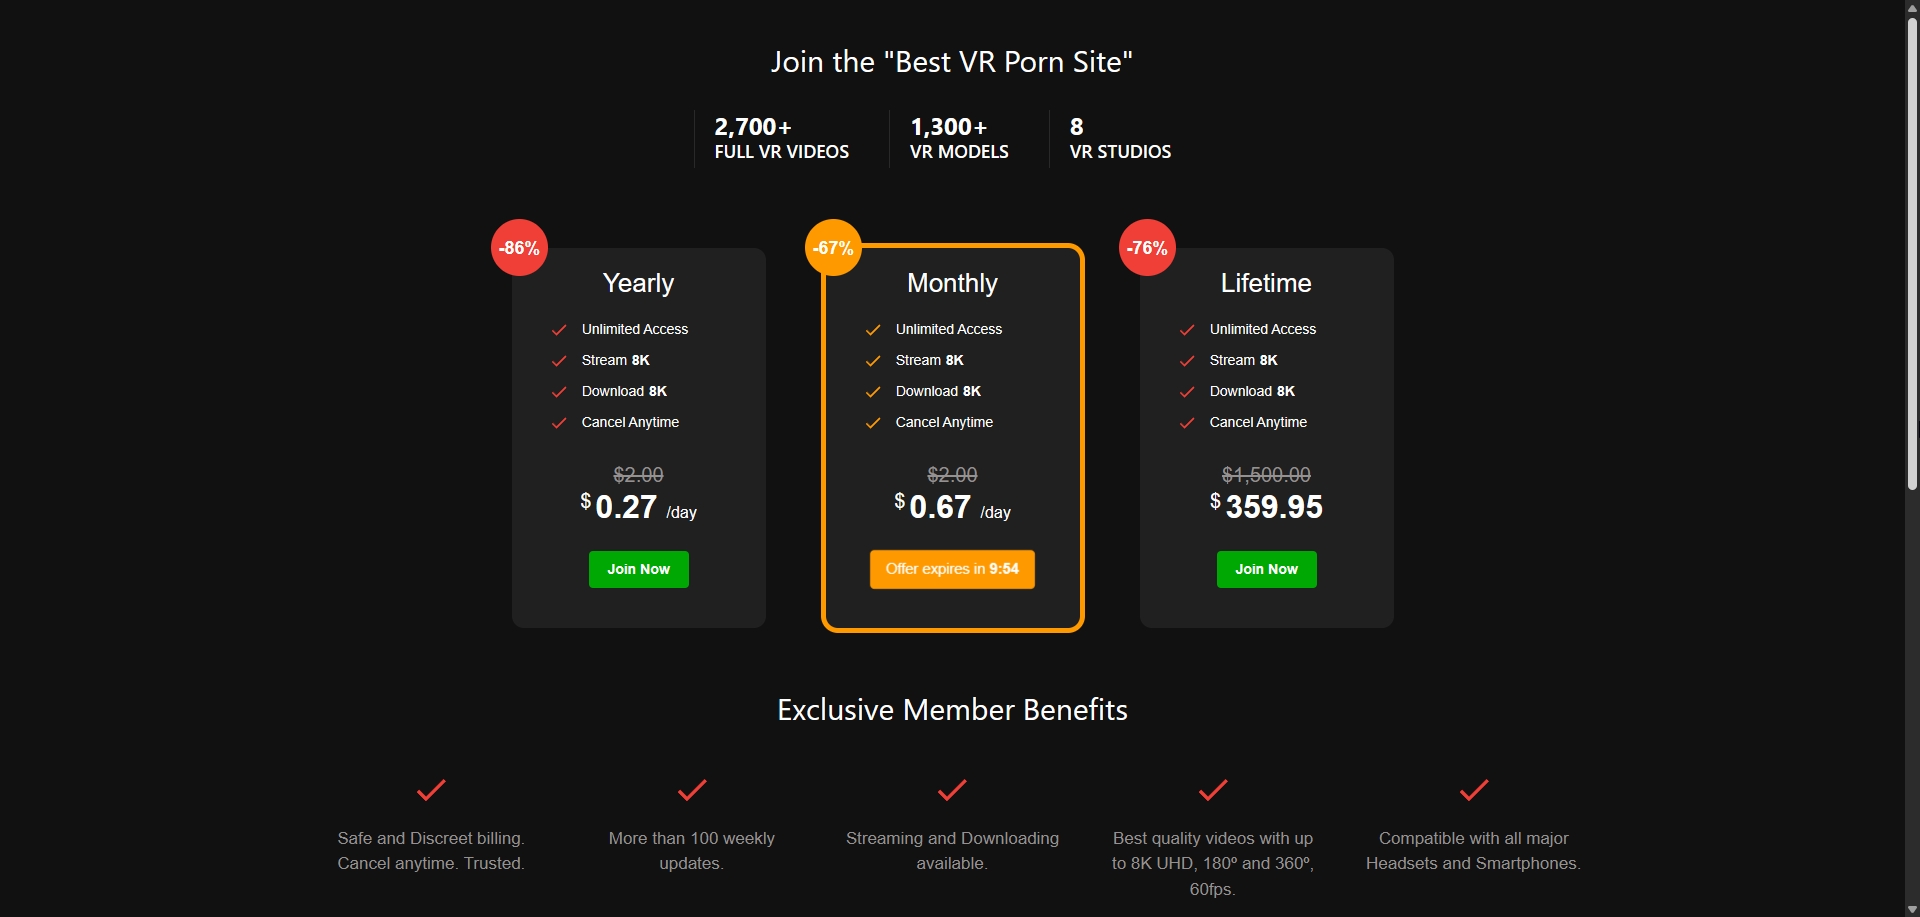
Task: Click the checkmark above Compatible with all major Headsets
Action: (1472, 790)
